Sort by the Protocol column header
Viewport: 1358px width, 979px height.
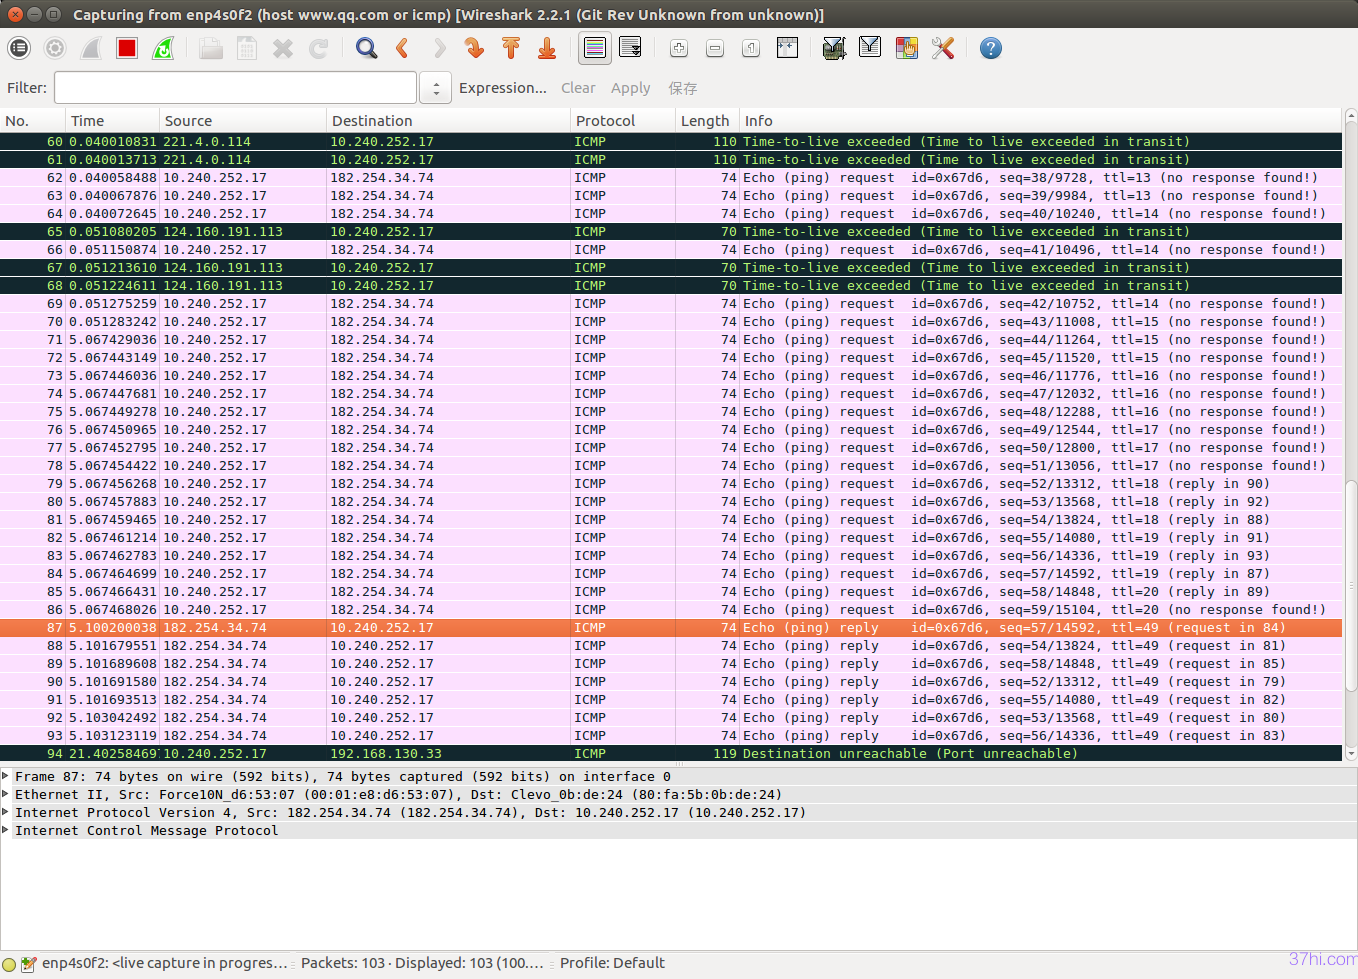click(x=624, y=120)
